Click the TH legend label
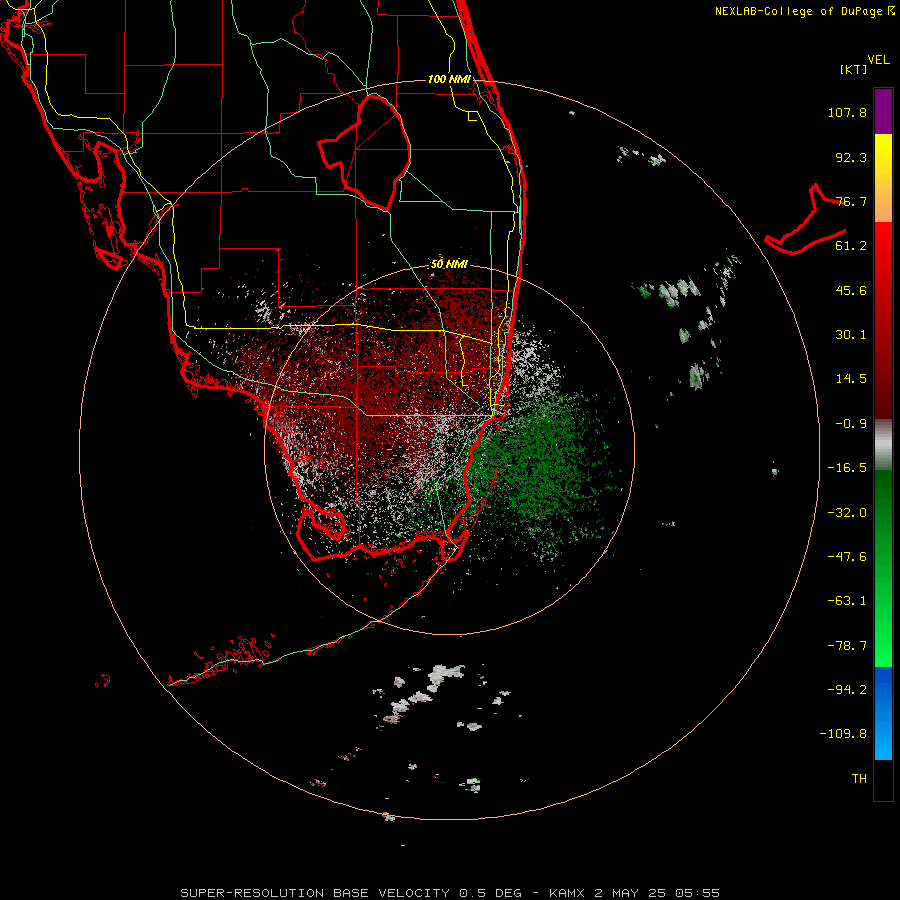The image size is (900, 900). 859,779
